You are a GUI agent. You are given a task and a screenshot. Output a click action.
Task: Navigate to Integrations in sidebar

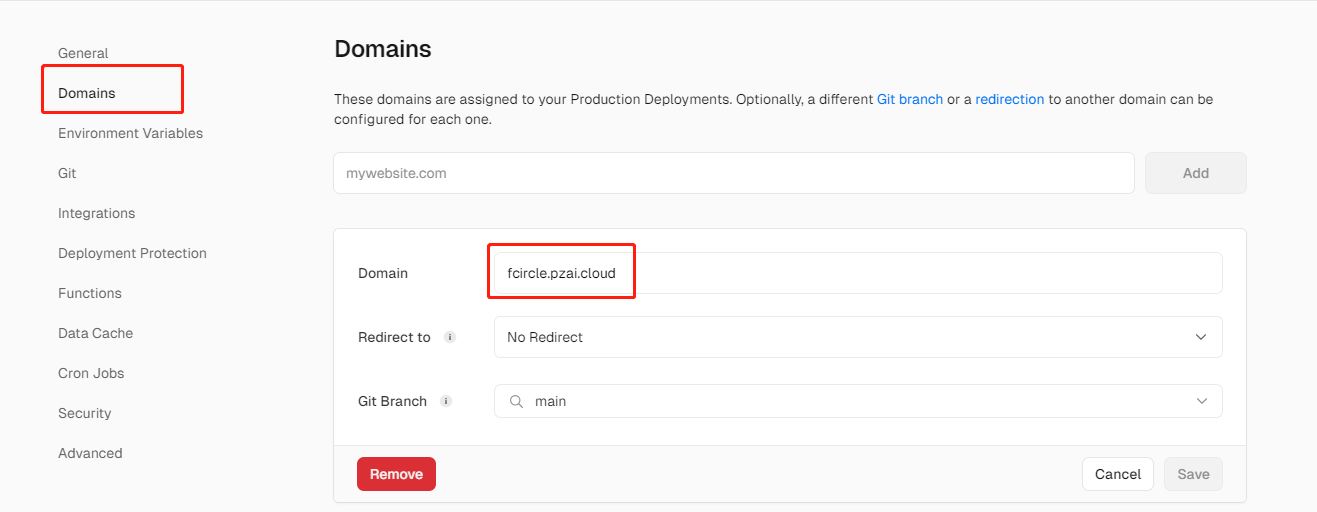tap(96, 213)
